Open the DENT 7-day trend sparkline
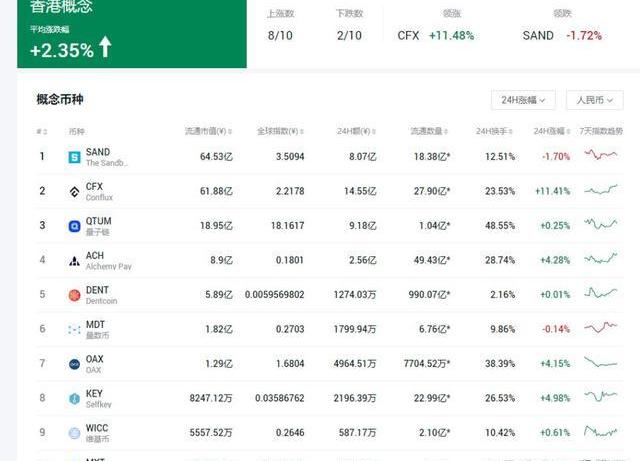The width and height of the screenshot is (640, 461). 600,292
